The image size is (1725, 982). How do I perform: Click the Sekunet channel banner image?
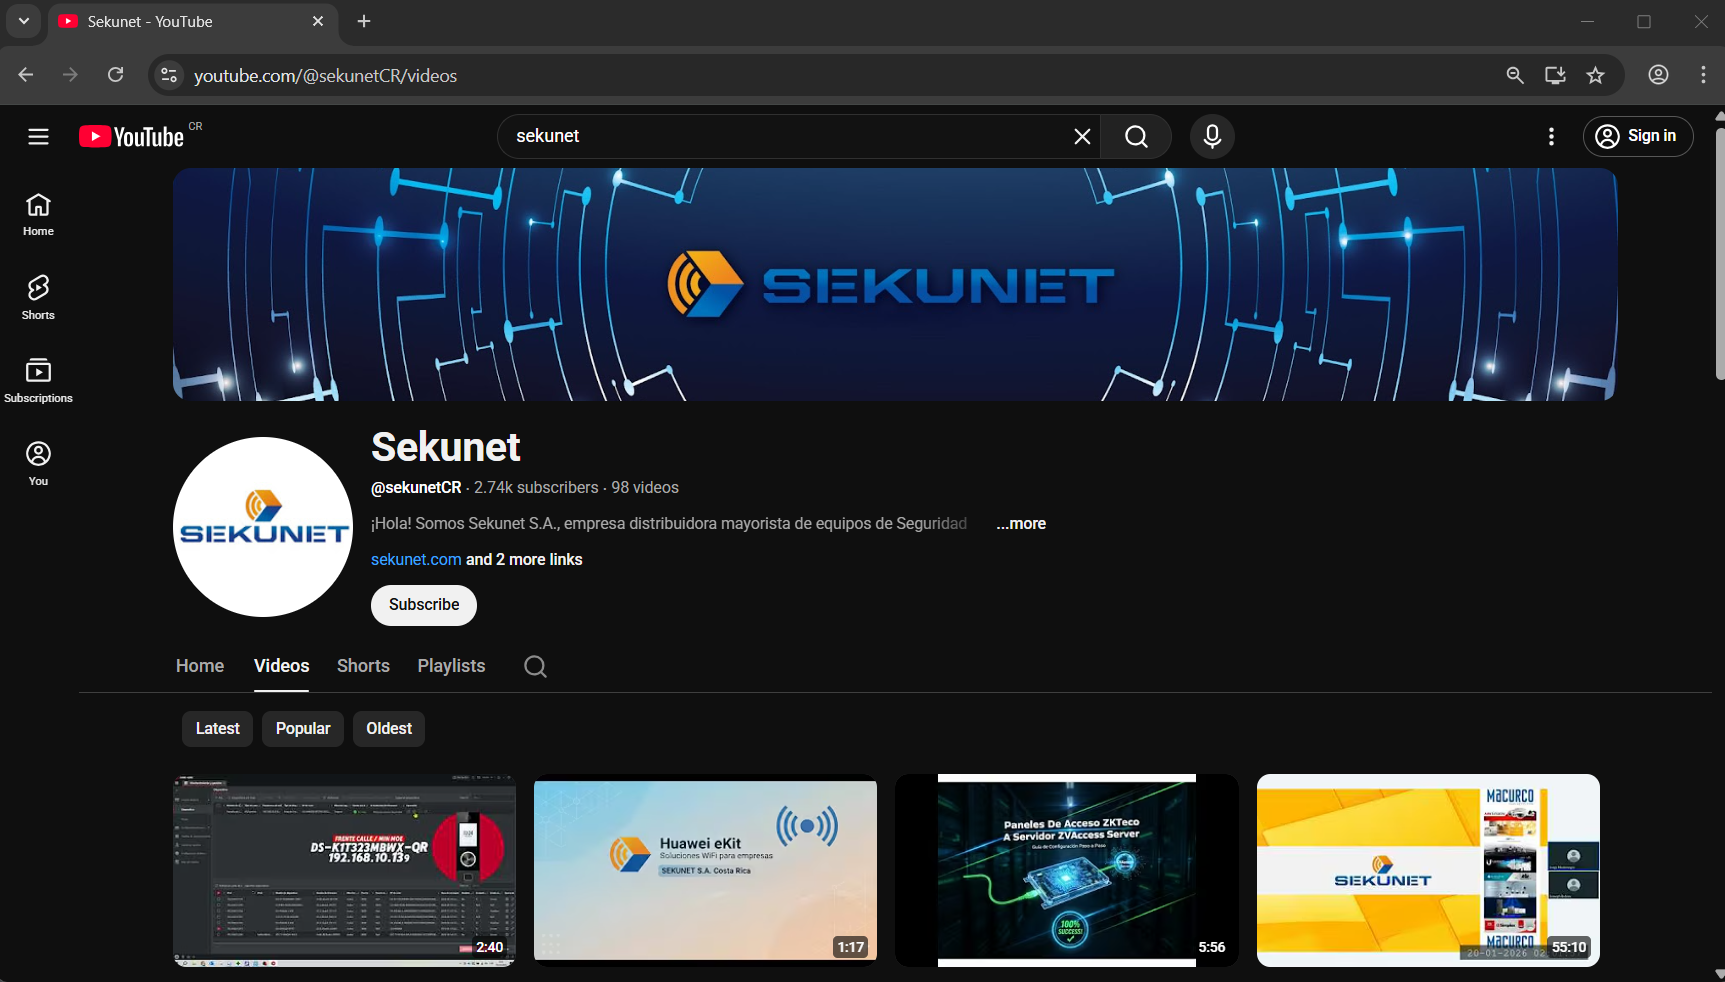coord(895,285)
